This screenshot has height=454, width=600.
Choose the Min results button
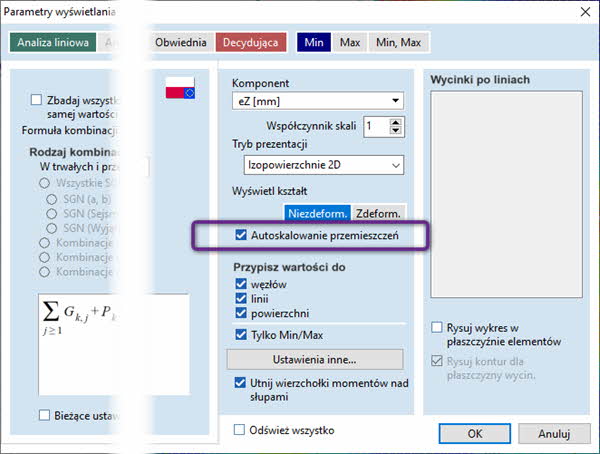click(x=314, y=43)
